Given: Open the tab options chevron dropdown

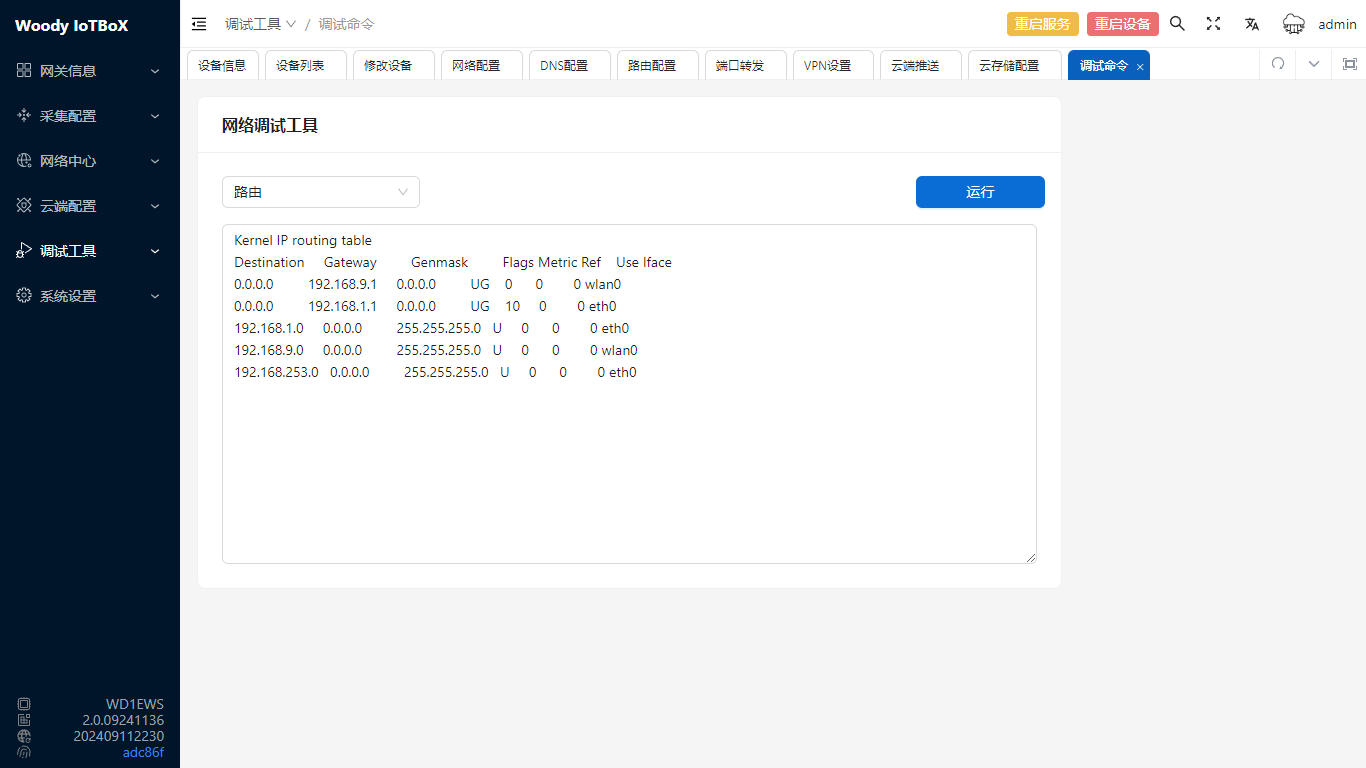Looking at the screenshot, I should pyautogui.click(x=1314, y=64).
